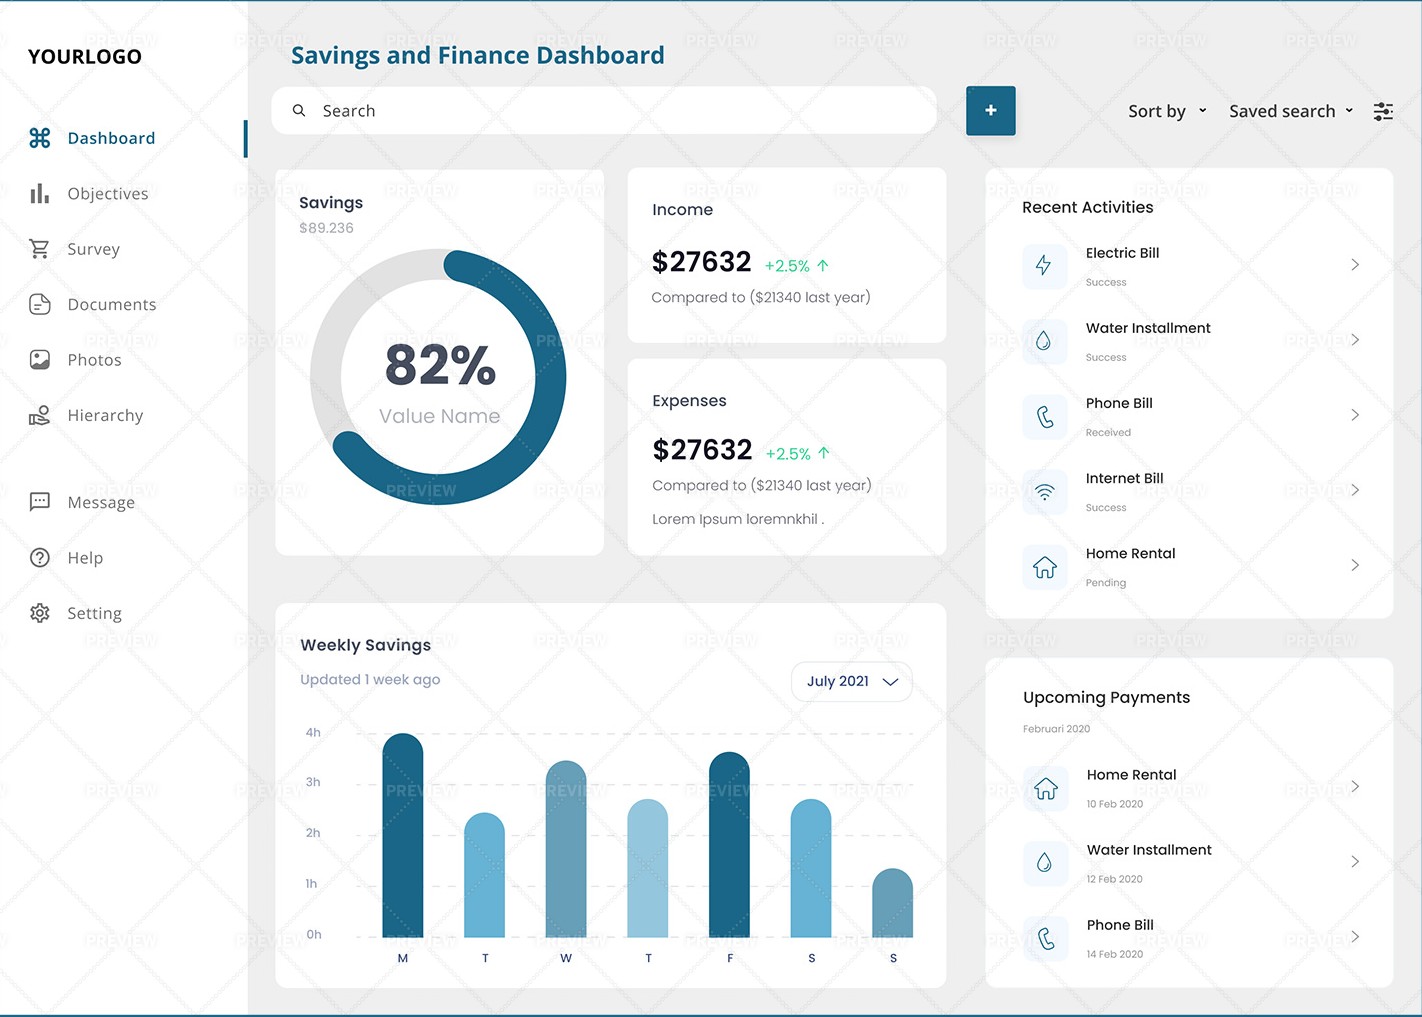Change the July 2021 month selector
Image resolution: width=1422 pixels, height=1017 pixels.
click(x=851, y=681)
